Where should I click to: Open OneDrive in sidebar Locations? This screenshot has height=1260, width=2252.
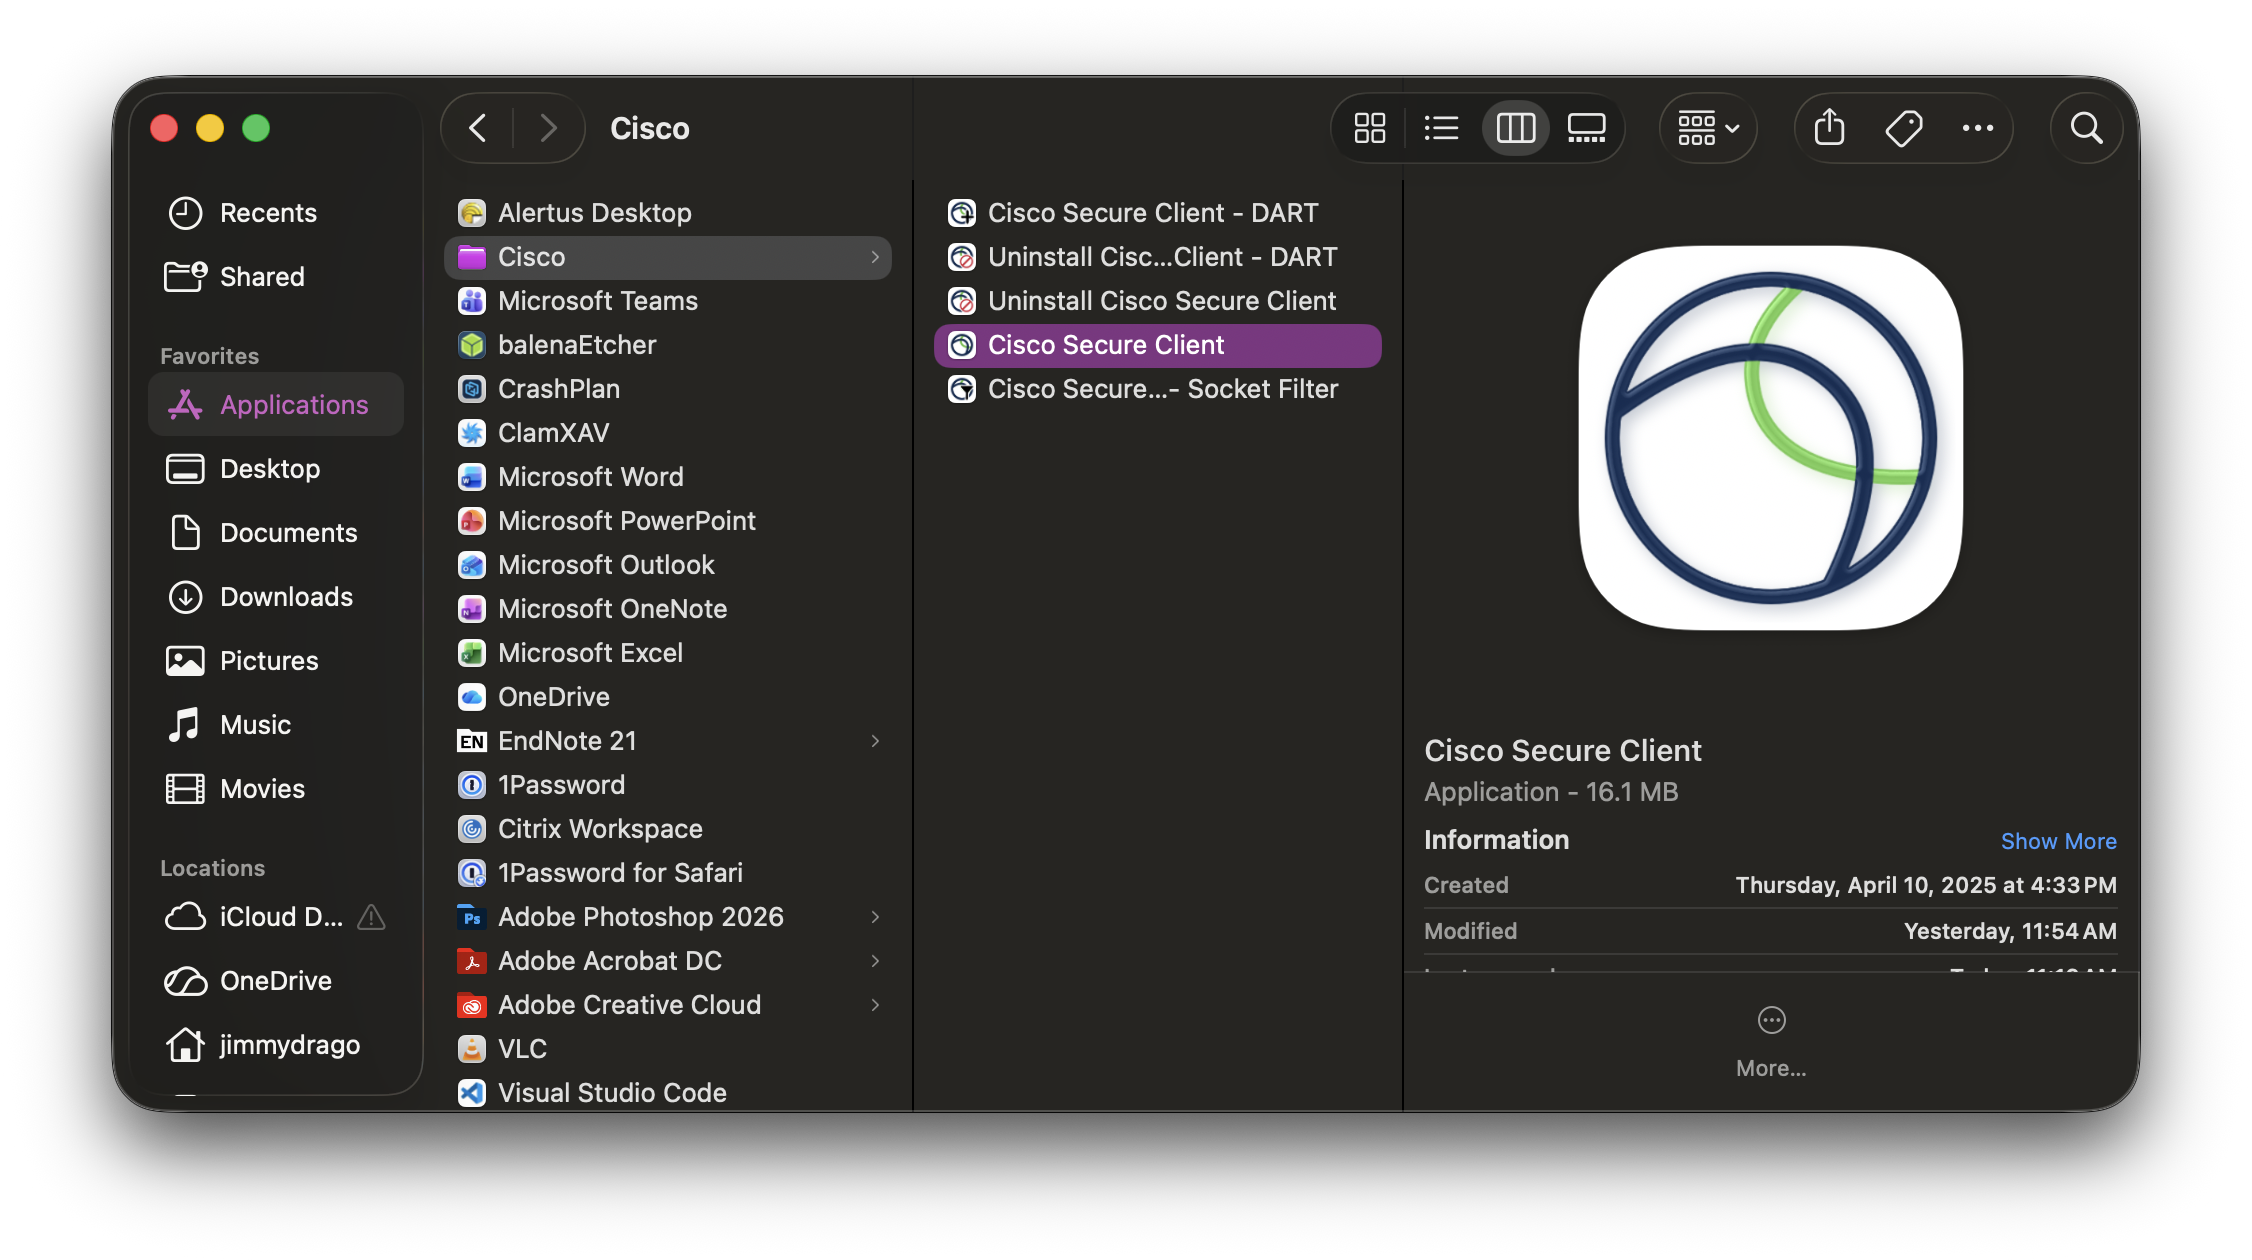[x=276, y=981]
